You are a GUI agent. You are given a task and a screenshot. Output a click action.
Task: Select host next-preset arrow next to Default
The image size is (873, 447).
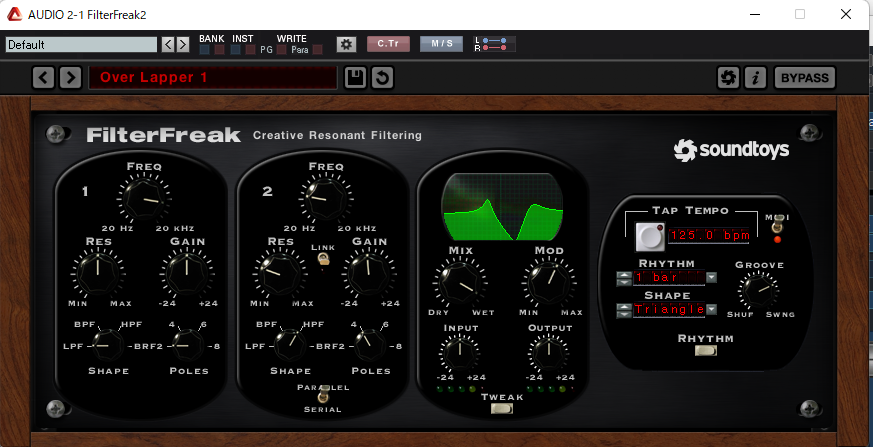(183, 45)
